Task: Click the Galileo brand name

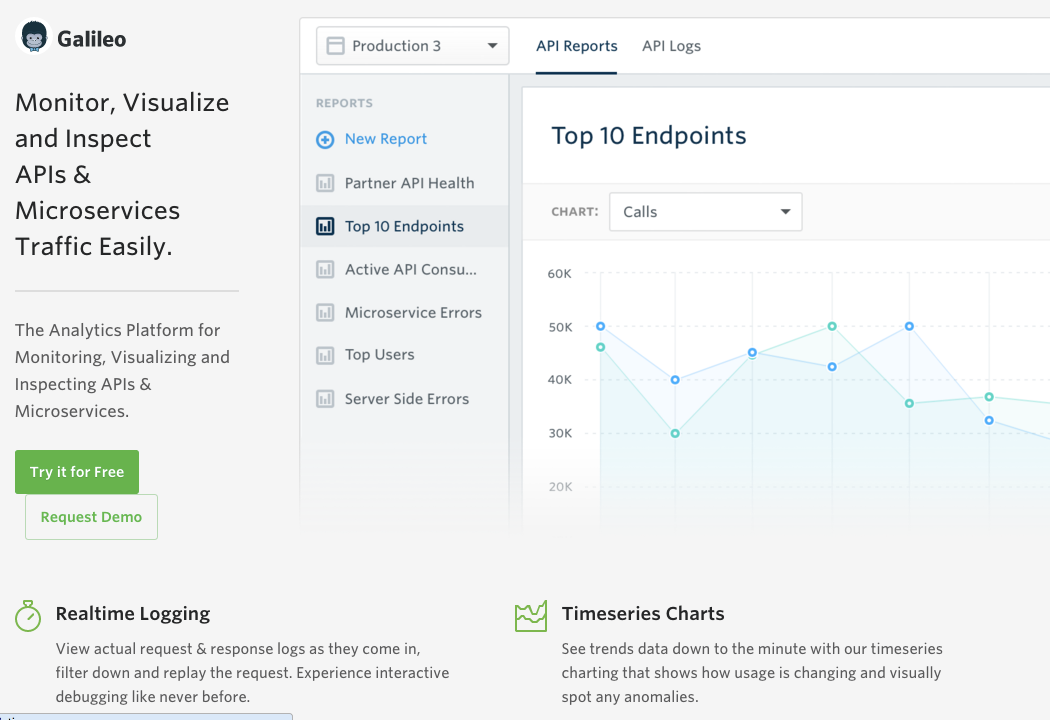Action: [x=91, y=39]
